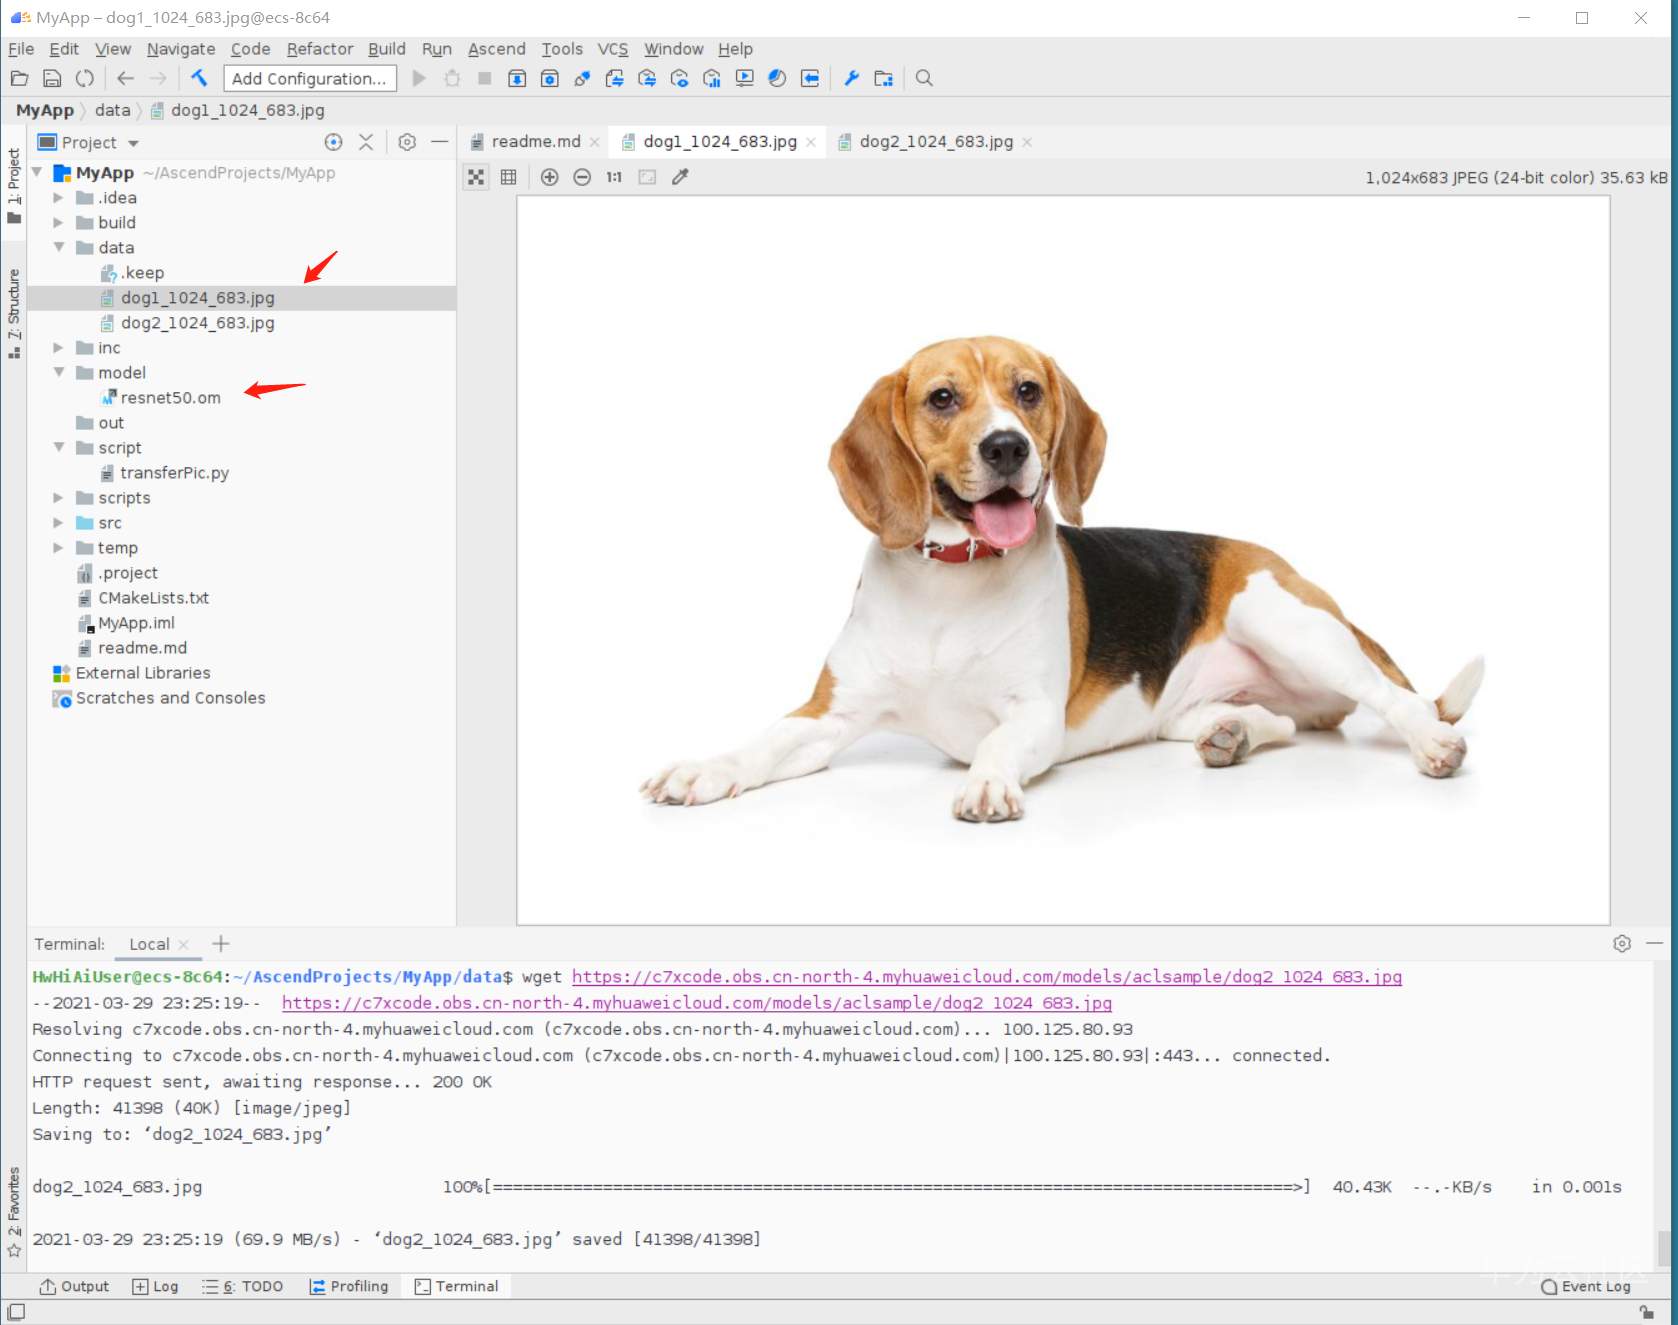Toggle the chessboard transparency background
Screen dimensions: 1678x1325
click(476, 177)
